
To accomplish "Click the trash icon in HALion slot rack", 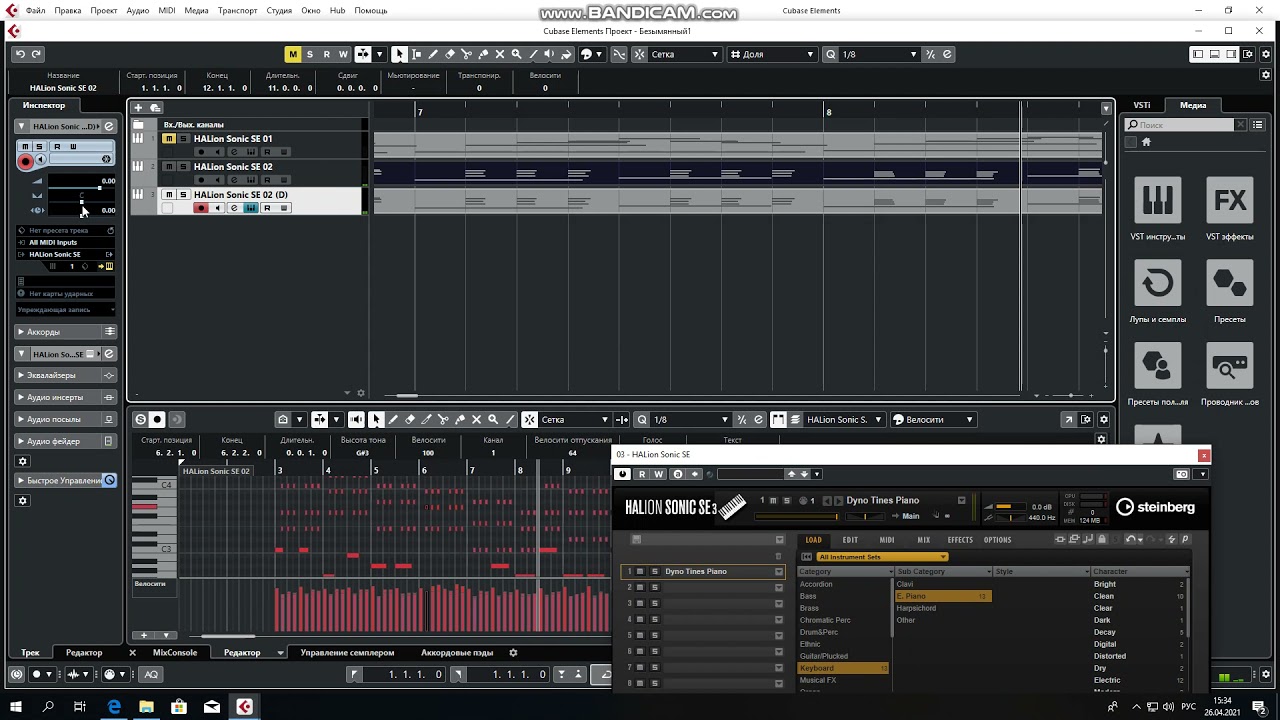I will coord(779,556).
